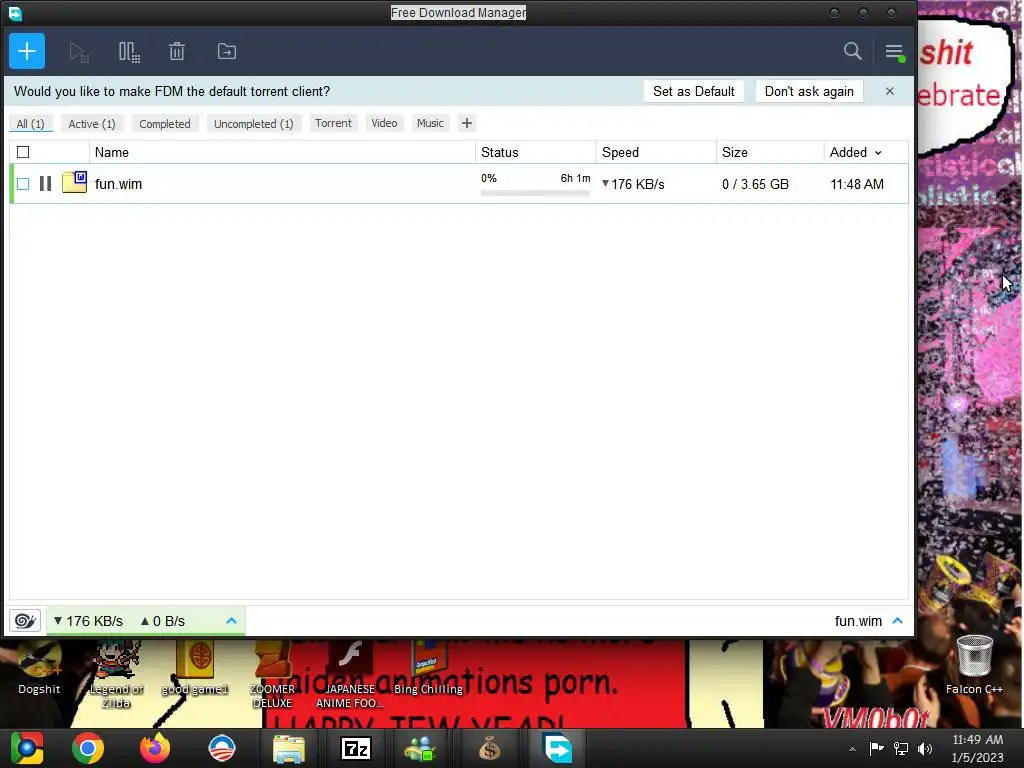Open Legend of Zilda desktop shortcut
The width and height of the screenshot is (1024, 768).
click(116, 674)
